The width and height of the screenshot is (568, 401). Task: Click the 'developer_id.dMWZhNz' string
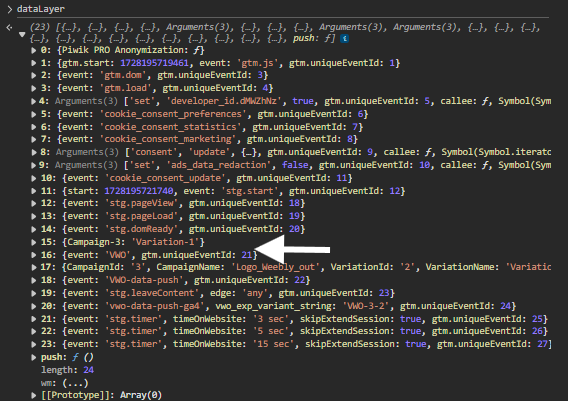pyautogui.click(x=224, y=101)
